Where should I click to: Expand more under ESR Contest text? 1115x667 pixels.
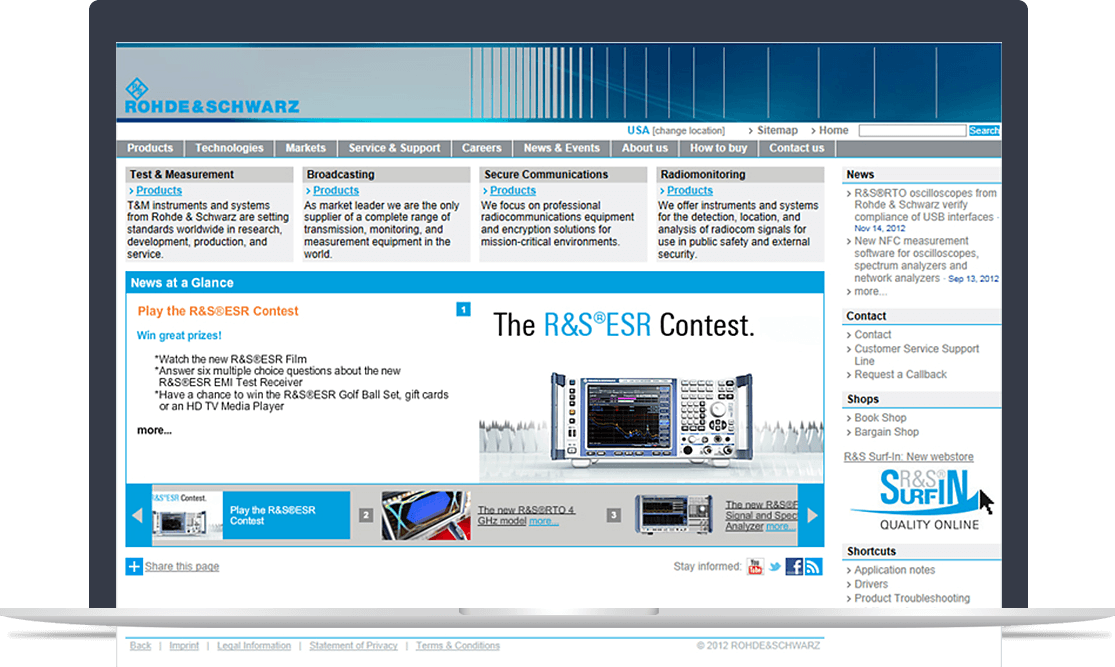pos(154,430)
